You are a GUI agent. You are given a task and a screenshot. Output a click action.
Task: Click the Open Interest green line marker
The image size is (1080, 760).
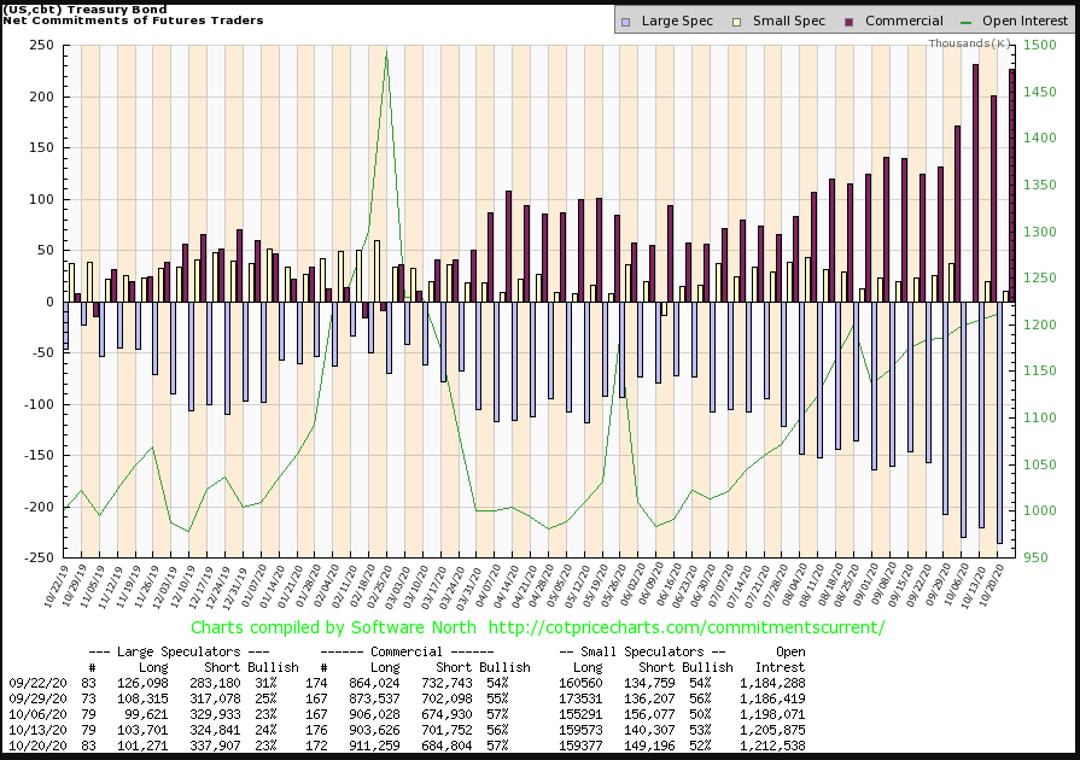(x=966, y=21)
